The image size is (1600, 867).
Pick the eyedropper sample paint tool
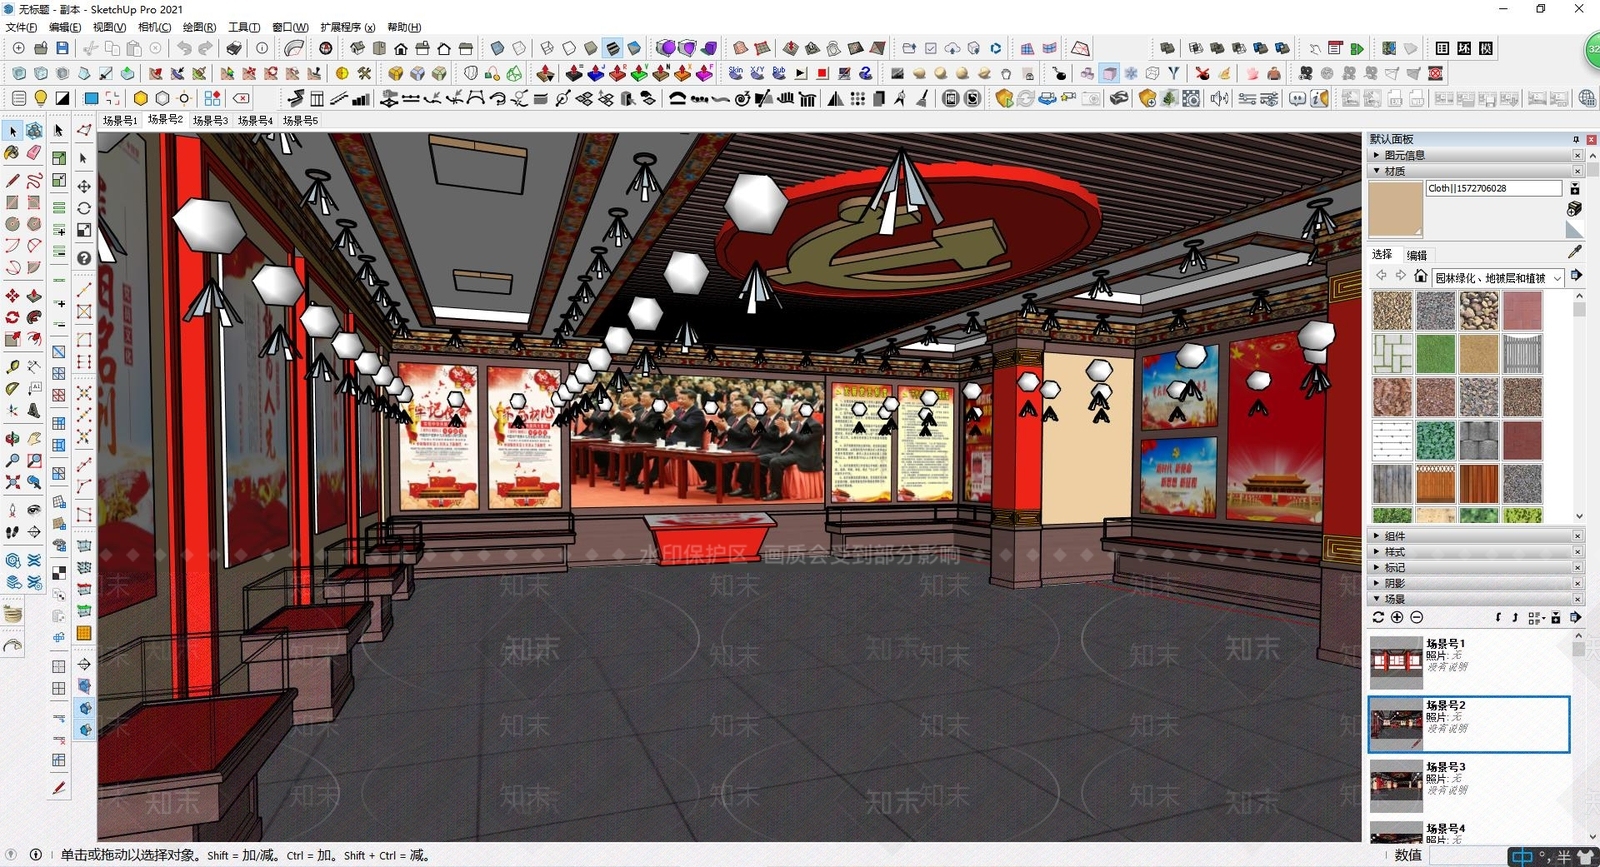(x=1575, y=252)
